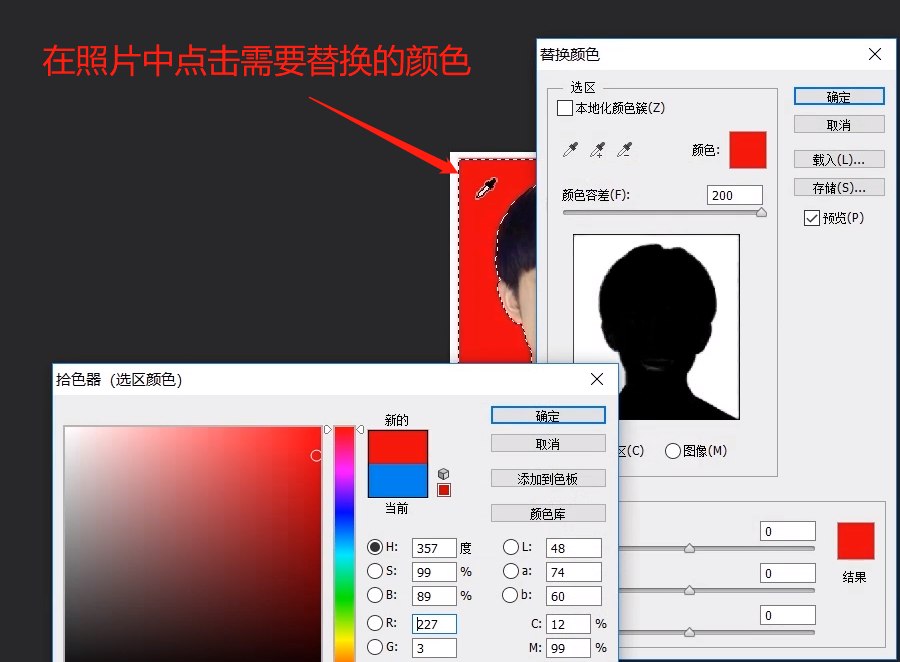The height and width of the screenshot is (662, 900).
Task: Toggle off the 预览(P) preview checkbox
Action: (811, 218)
